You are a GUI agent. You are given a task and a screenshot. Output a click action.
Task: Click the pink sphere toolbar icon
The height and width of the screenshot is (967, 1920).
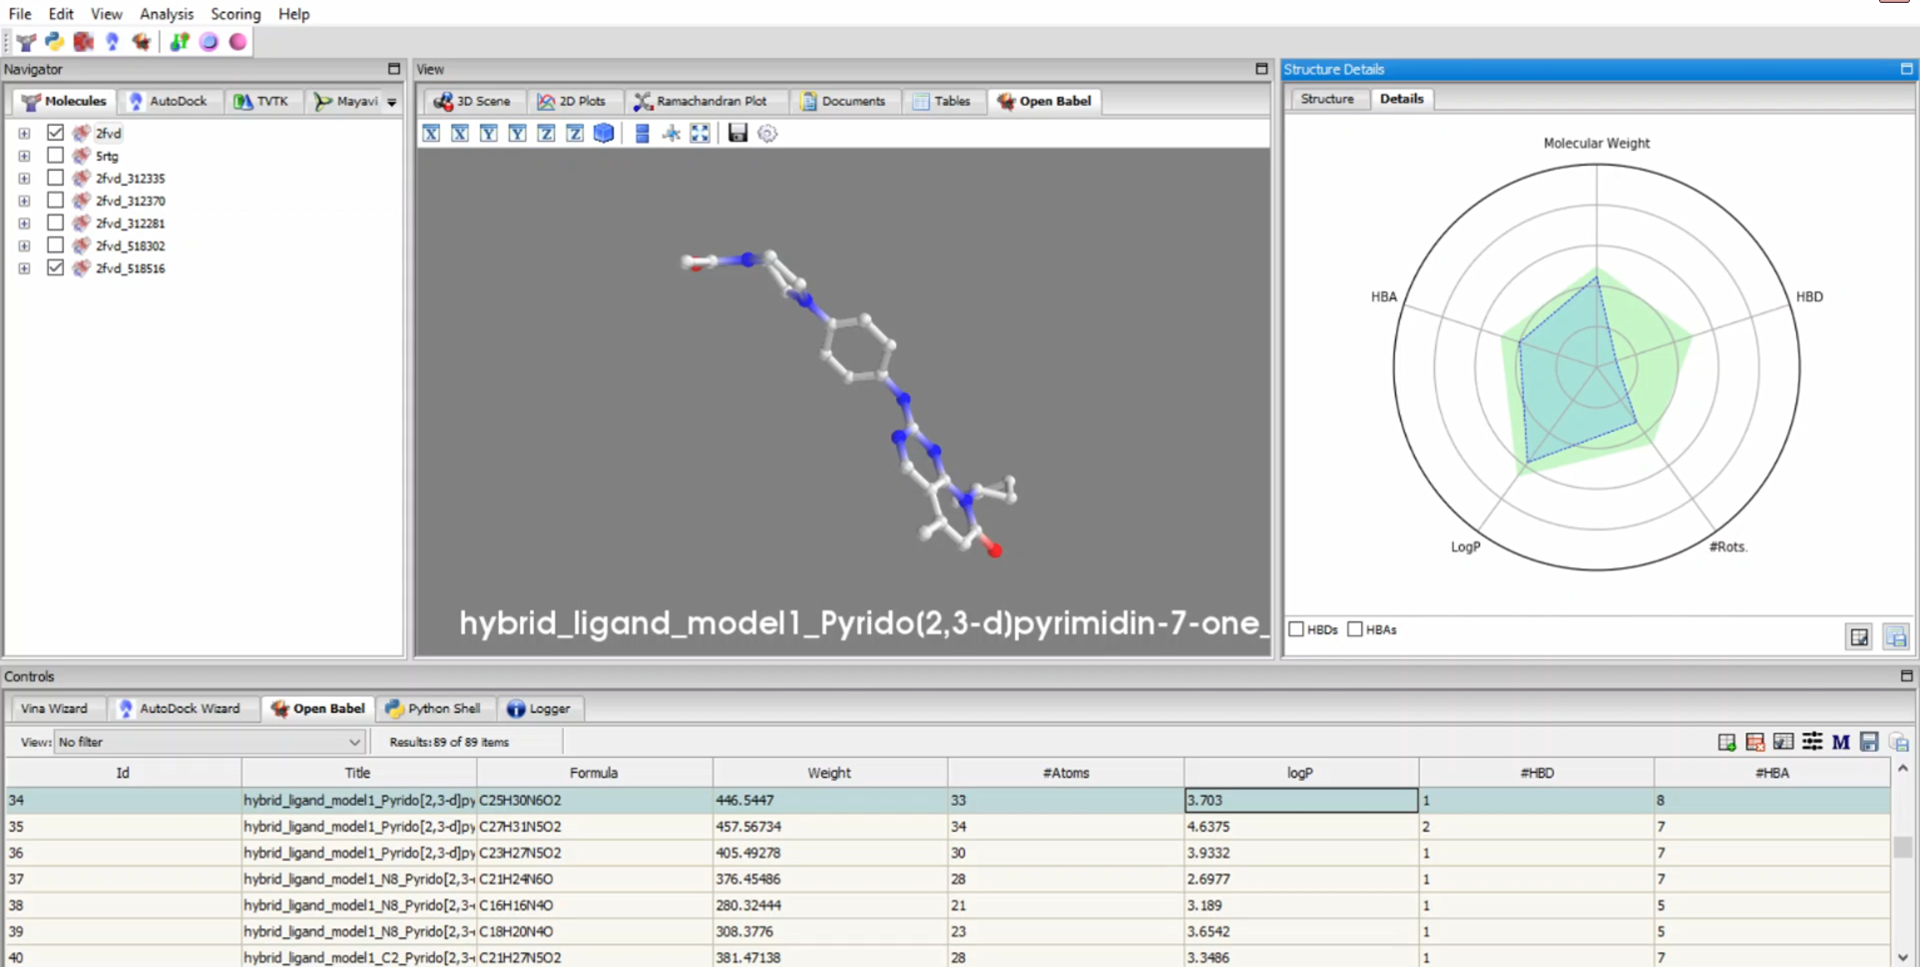[238, 42]
